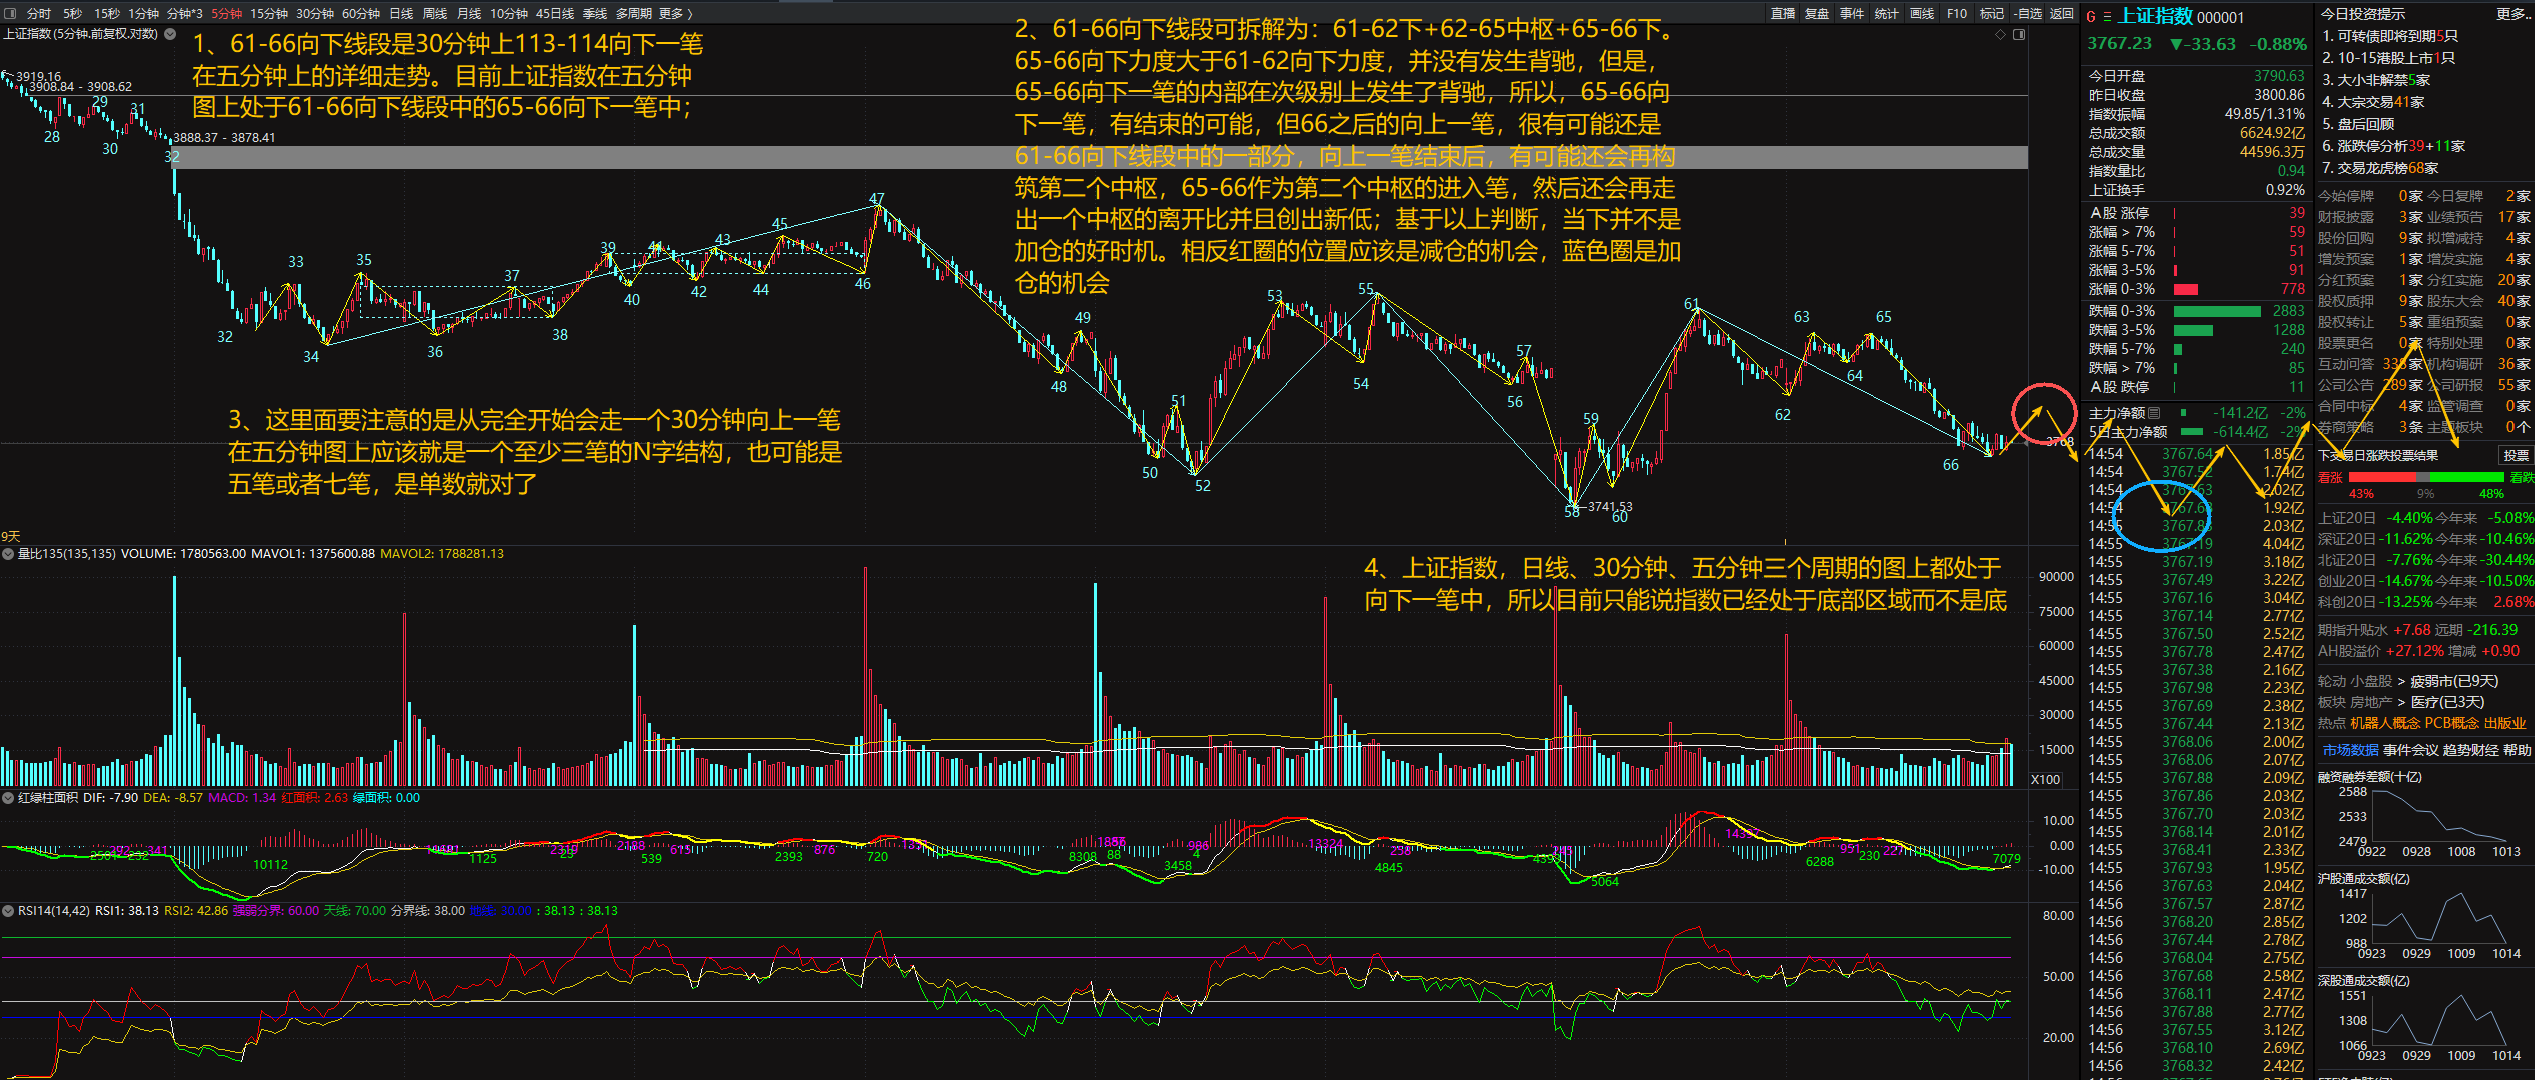Select the 事件会议 tab
2535x1080 pixels.
[2410, 750]
